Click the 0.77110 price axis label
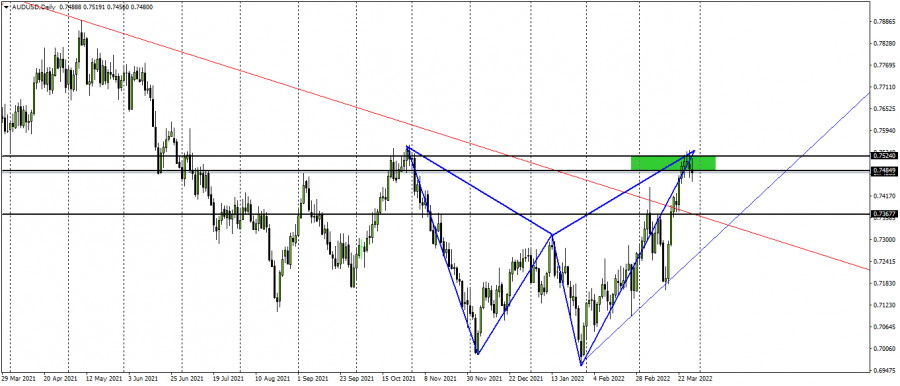The image size is (900, 386). click(x=884, y=87)
